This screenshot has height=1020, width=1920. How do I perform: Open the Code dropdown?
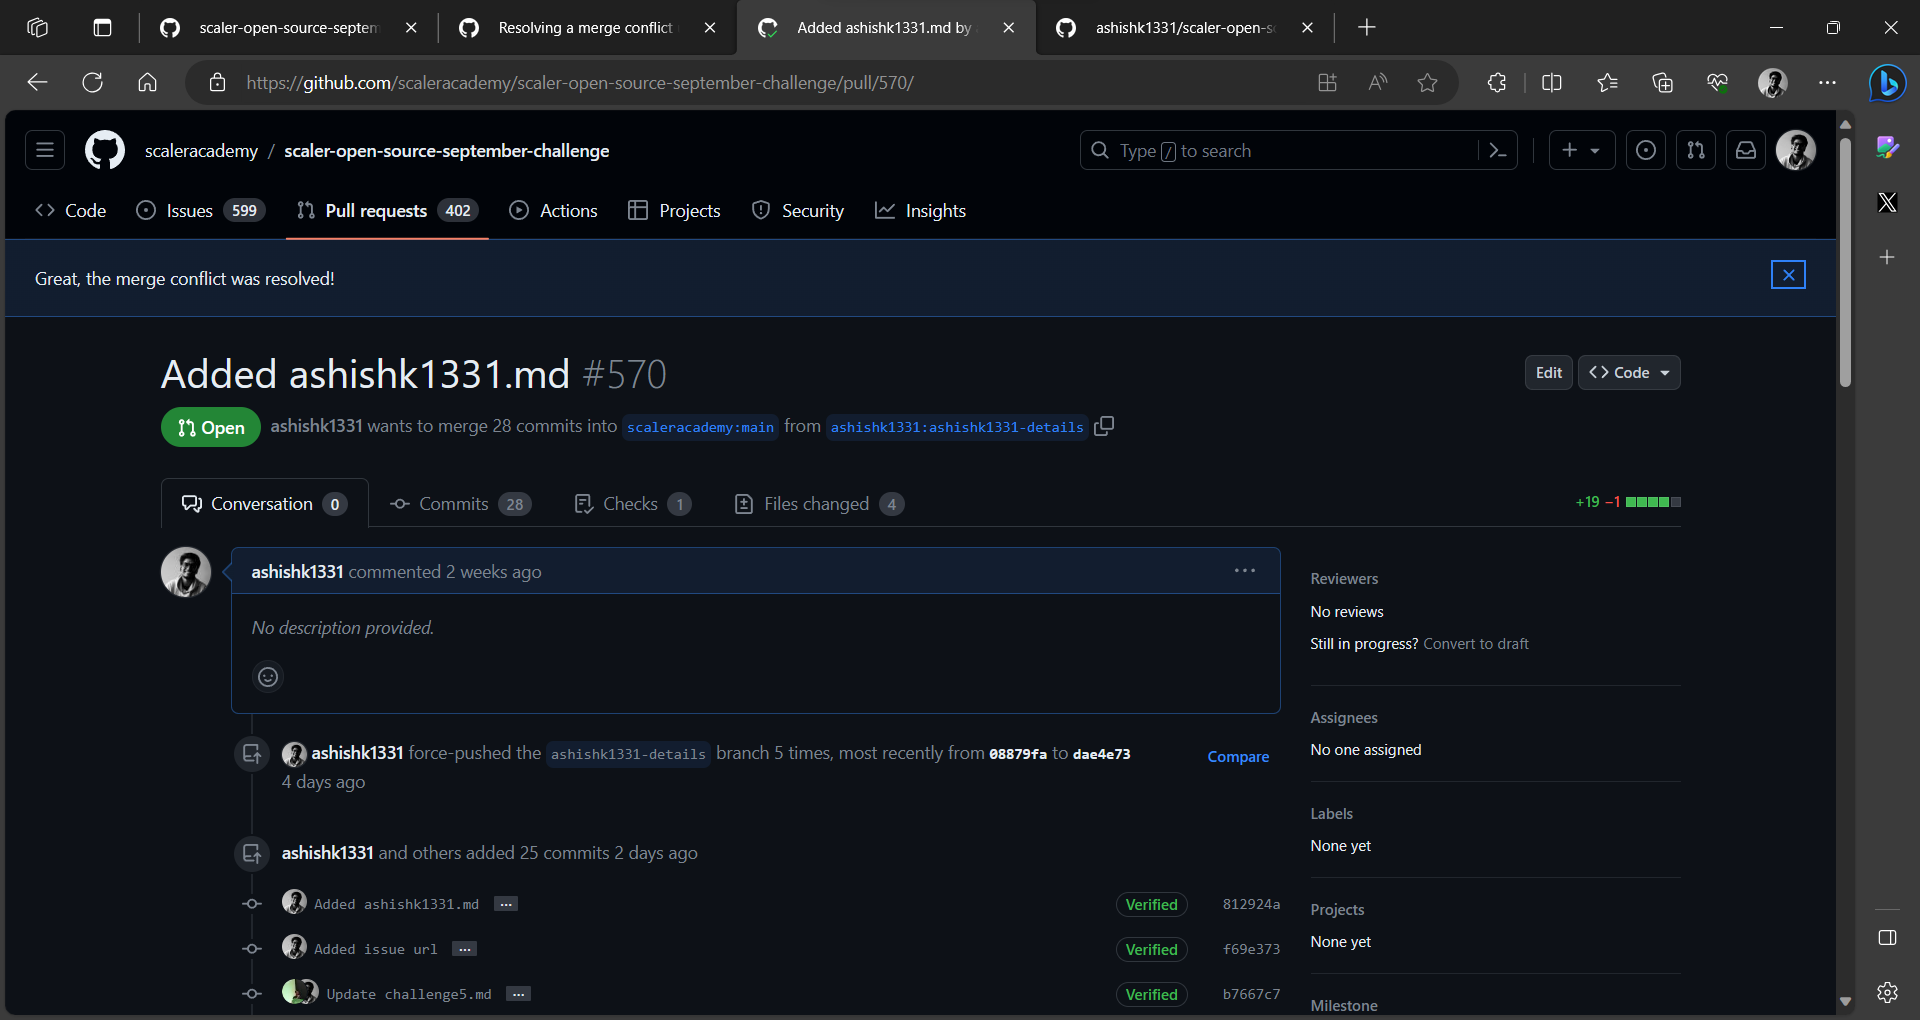click(x=1628, y=372)
